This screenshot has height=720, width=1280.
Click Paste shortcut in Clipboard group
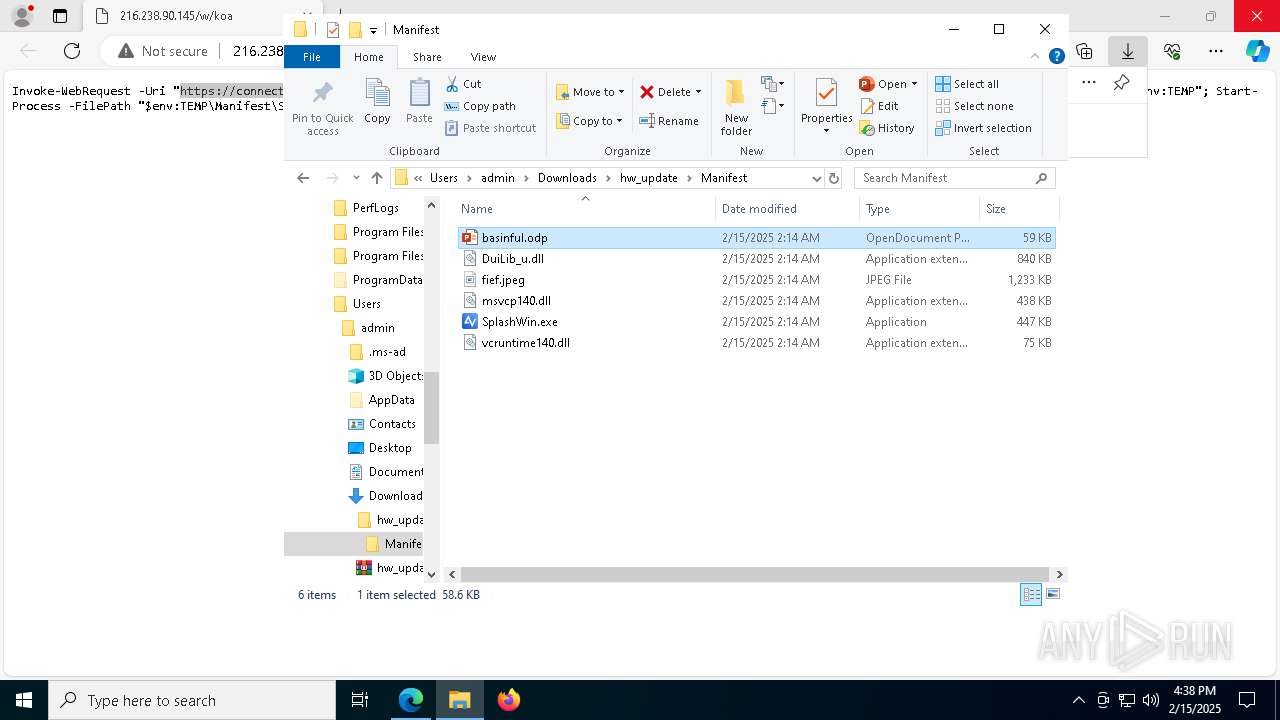(x=490, y=128)
